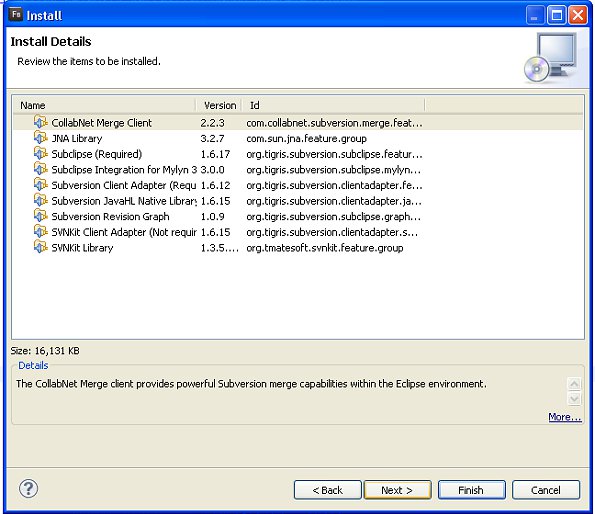Sort the list by Id column header

333,105
